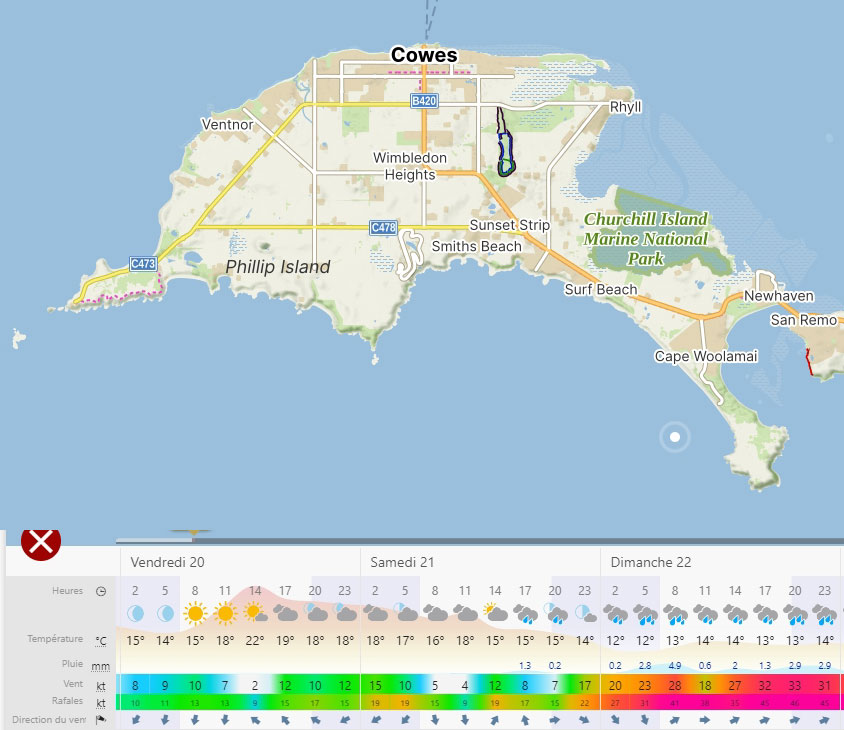Click Churchill Island Marine National Park label

pos(645,238)
